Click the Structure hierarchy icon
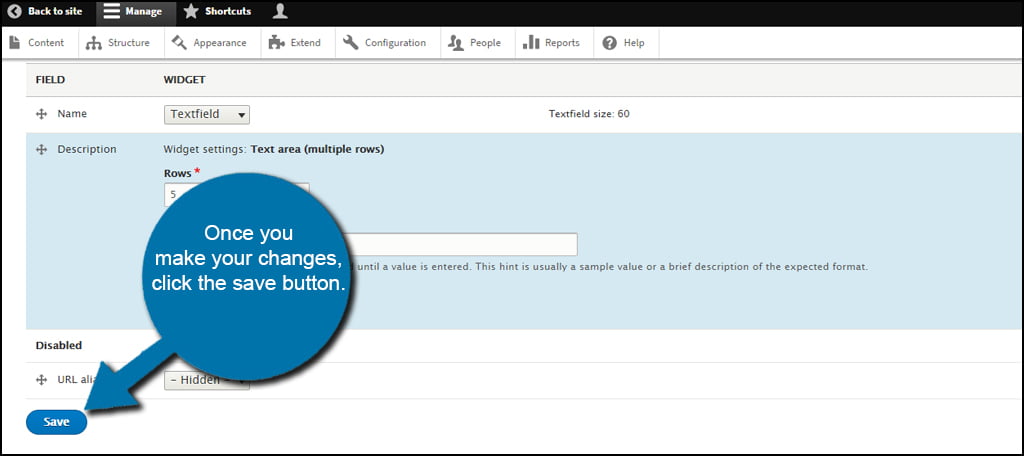The image size is (1024, 456). (x=93, y=43)
